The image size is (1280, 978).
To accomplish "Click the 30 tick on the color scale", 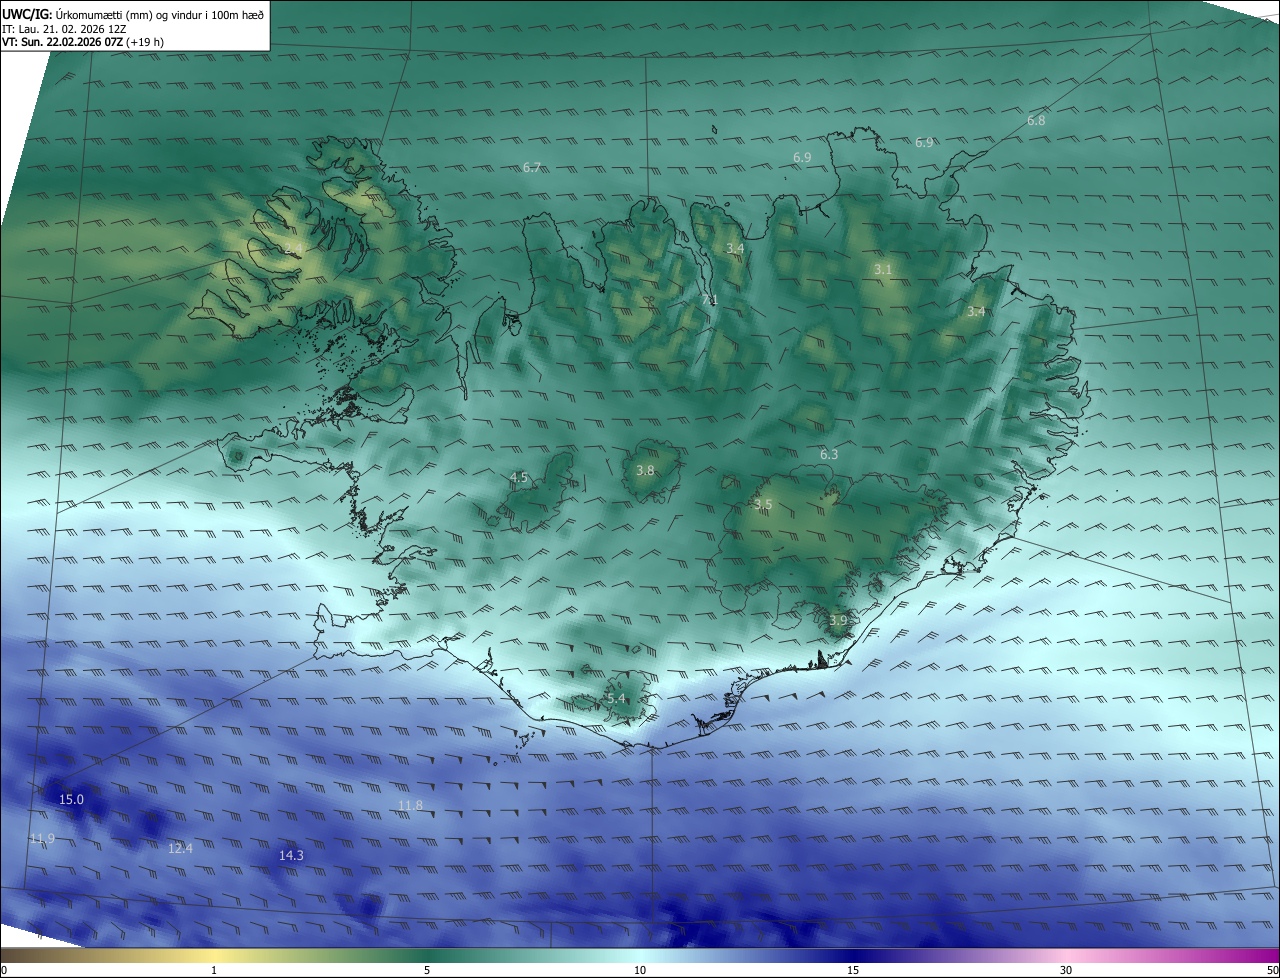I will coord(1066,971).
